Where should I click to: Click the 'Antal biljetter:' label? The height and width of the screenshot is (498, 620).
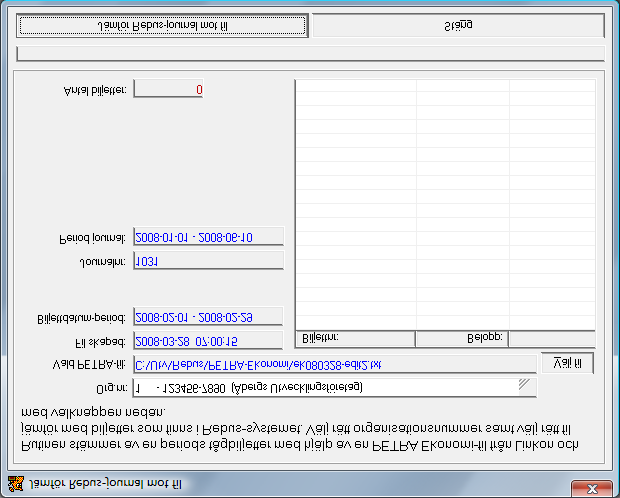click(x=95, y=91)
